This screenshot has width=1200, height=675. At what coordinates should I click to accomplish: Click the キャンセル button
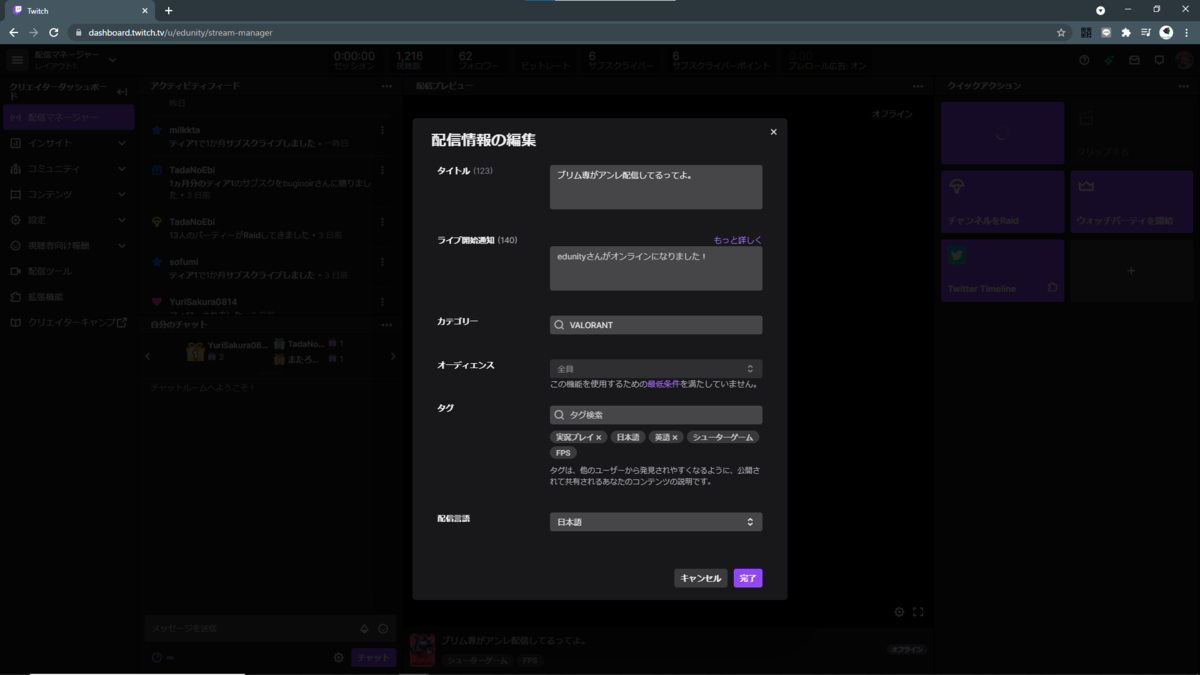click(700, 578)
